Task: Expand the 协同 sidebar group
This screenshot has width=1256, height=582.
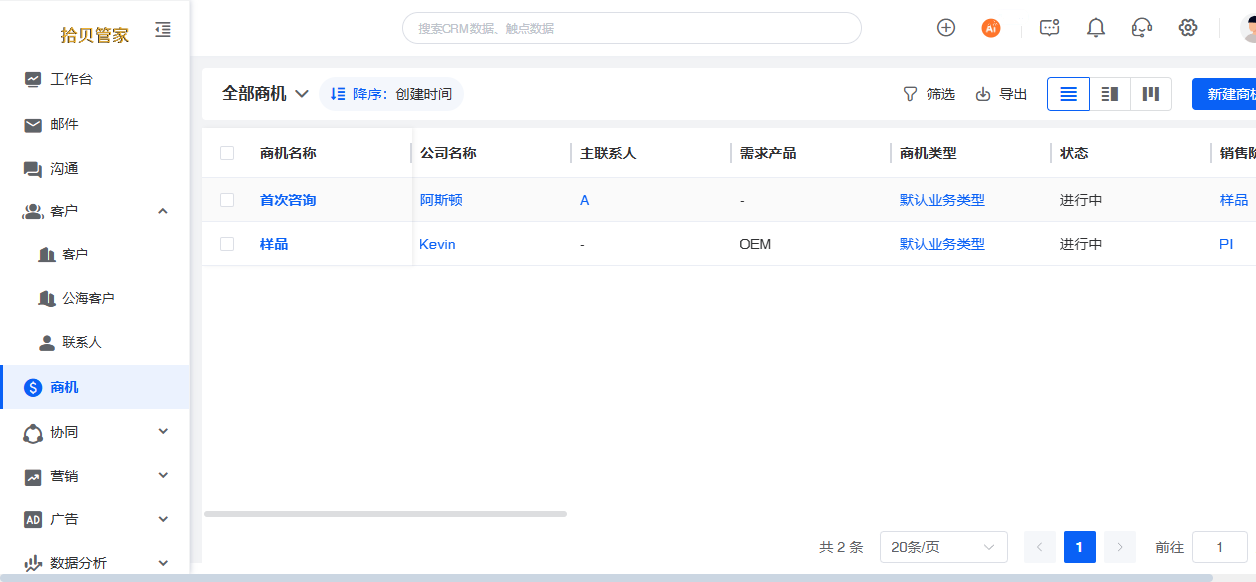Action: pyautogui.click(x=163, y=432)
